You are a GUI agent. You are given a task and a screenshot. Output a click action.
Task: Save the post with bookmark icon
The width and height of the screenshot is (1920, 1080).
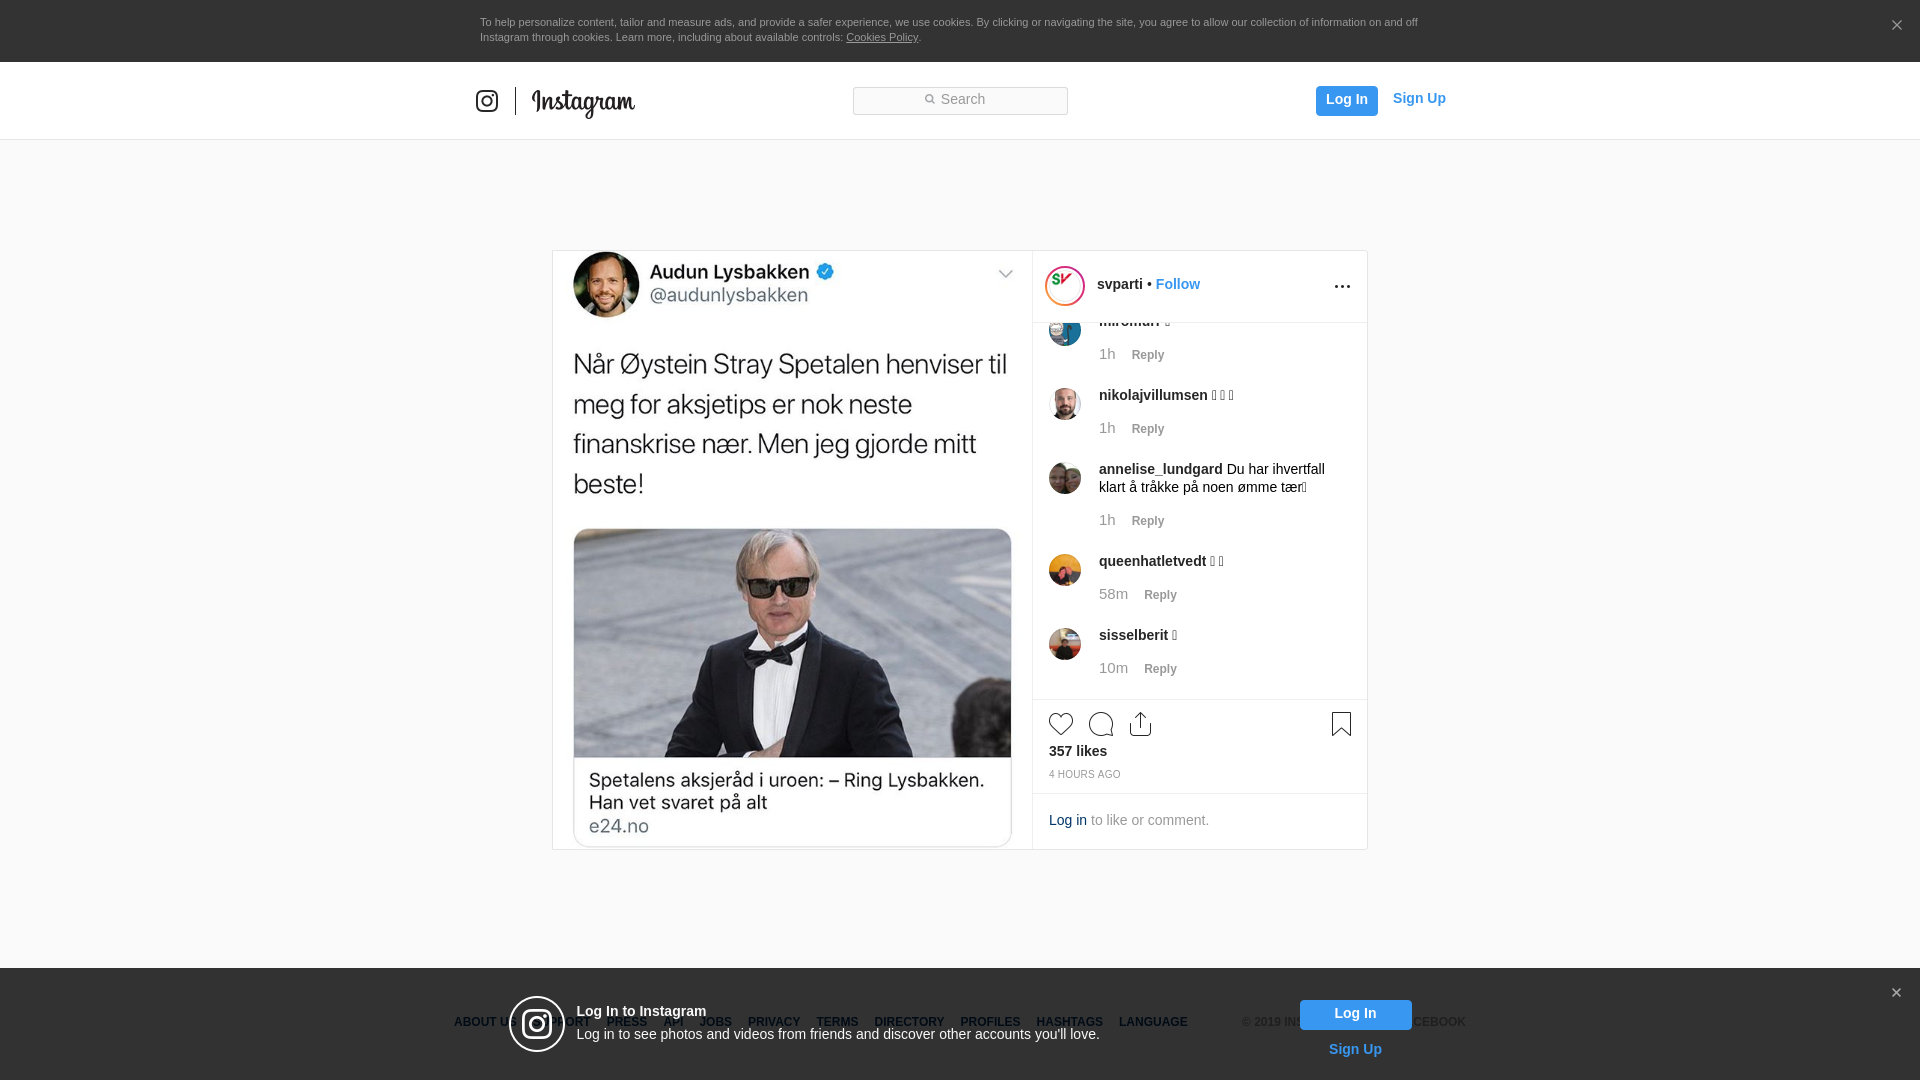point(1341,724)
